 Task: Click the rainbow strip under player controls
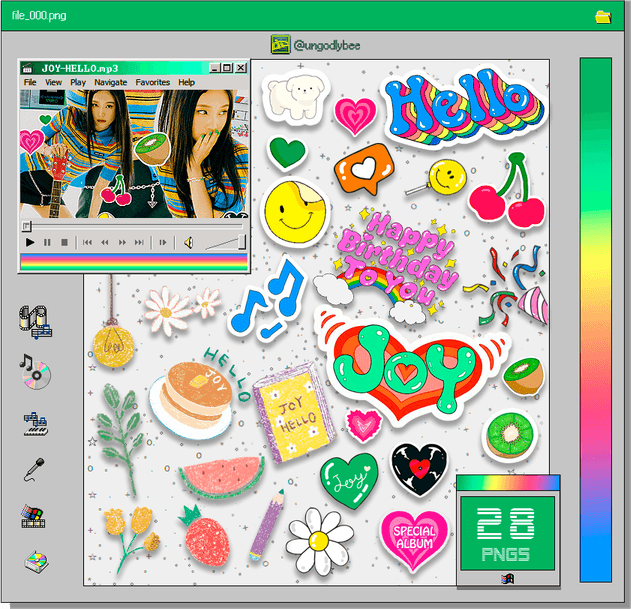click(134, 262)
